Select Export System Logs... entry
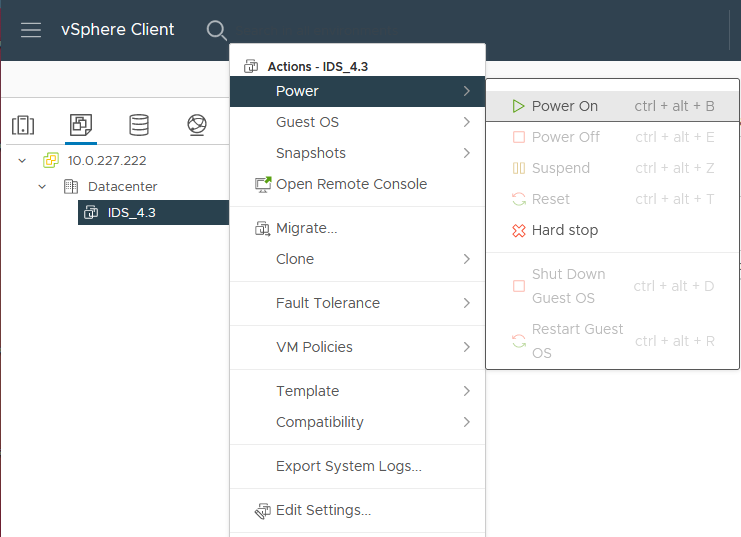 coord(357,466)
